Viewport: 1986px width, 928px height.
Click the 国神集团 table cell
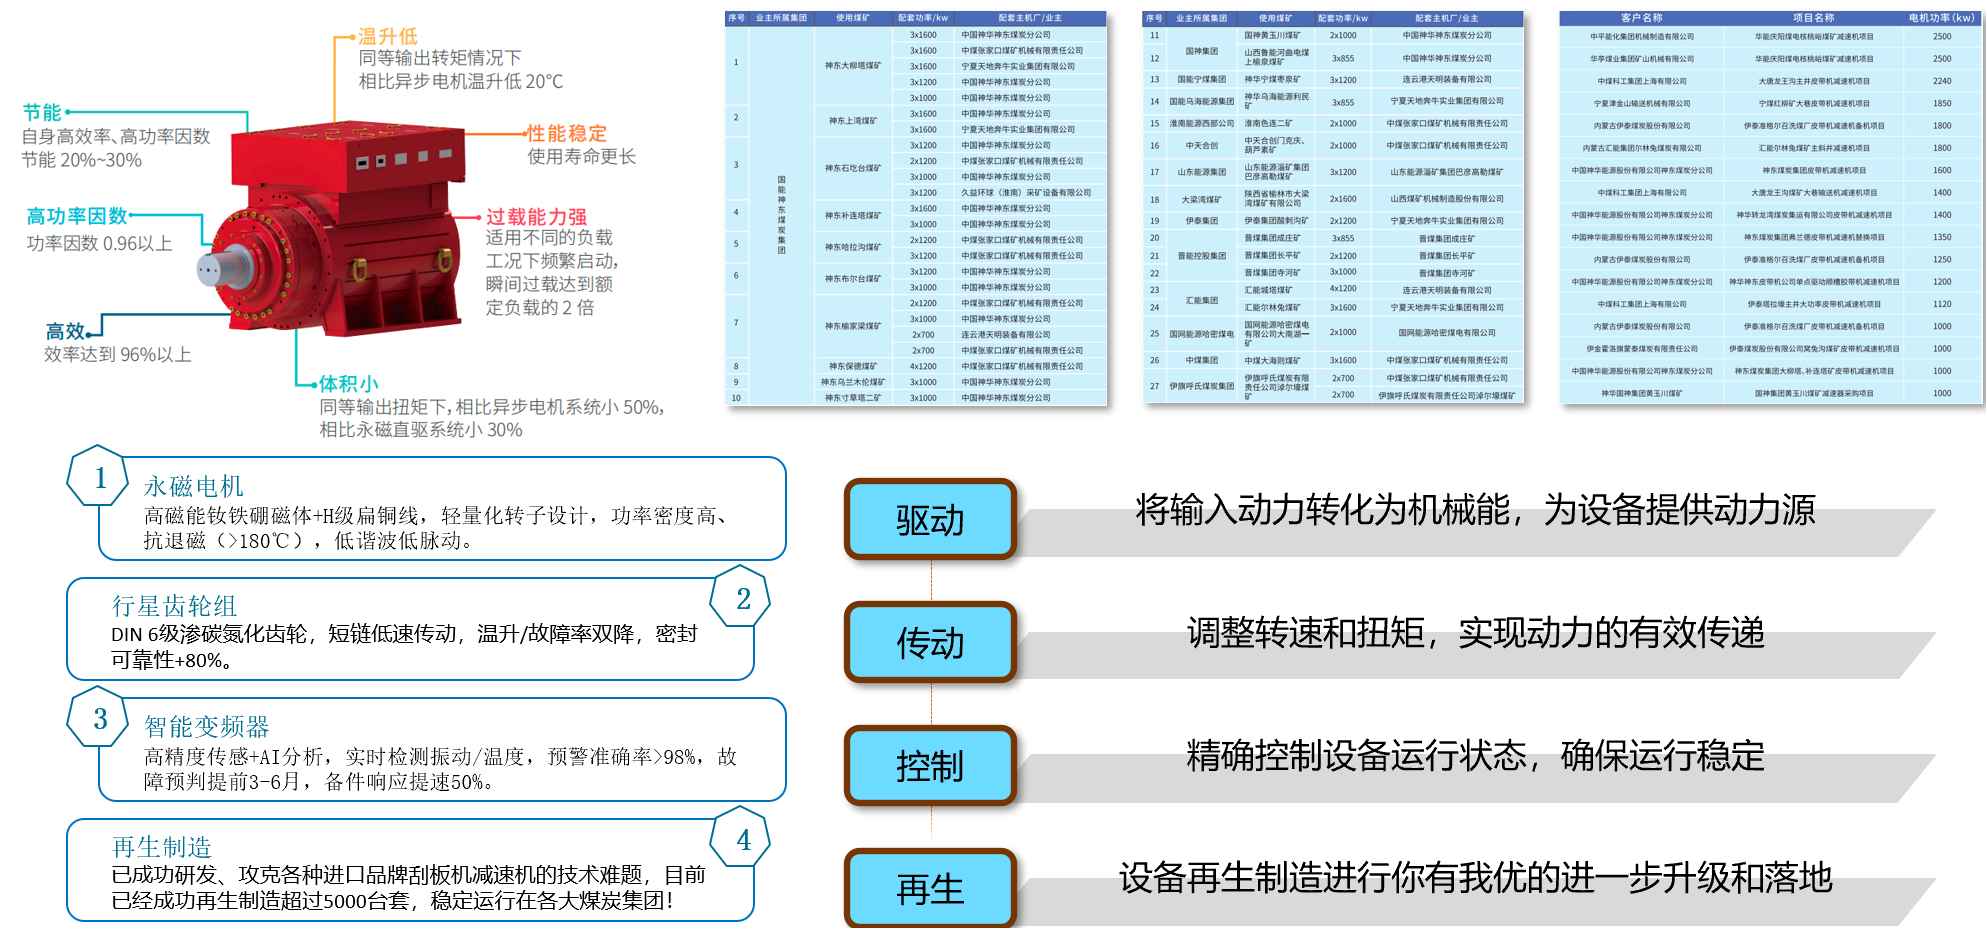point(1202,51)
